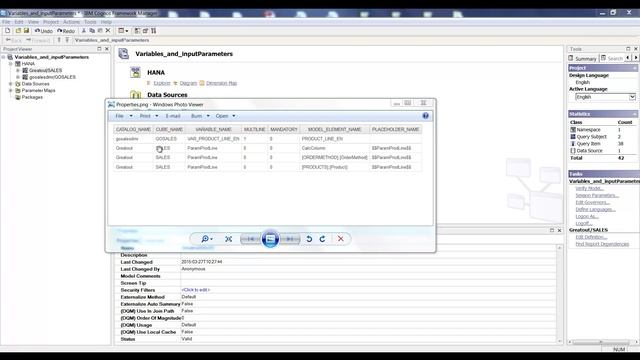
Task: Click the Photo Viewer help icon
Action: (425, 116)
